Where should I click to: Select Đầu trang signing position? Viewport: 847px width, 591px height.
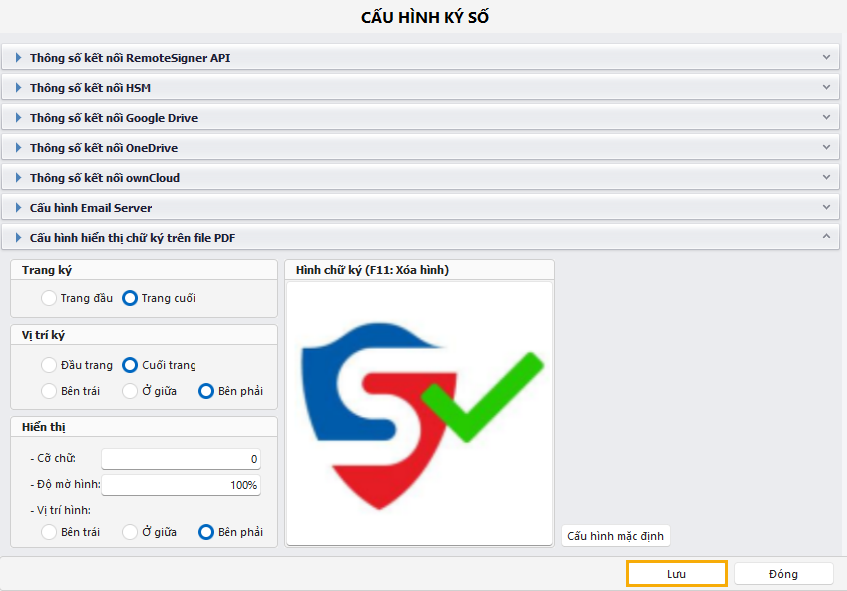coord(49,365)
